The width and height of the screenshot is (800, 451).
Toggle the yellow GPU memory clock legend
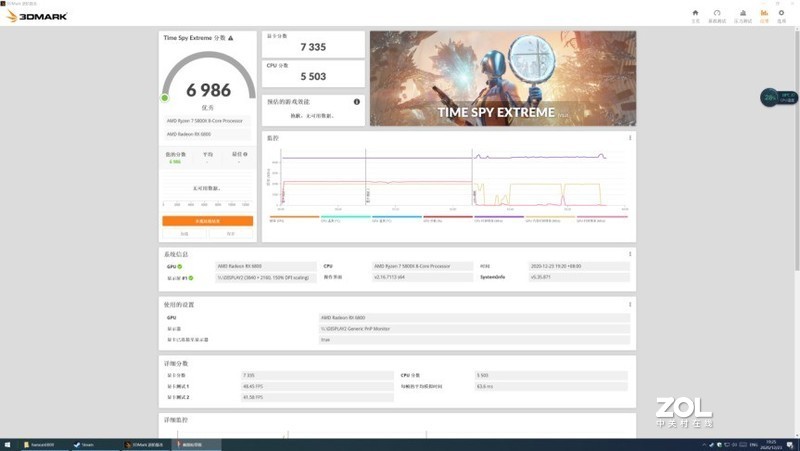click(x=551, y=219)
